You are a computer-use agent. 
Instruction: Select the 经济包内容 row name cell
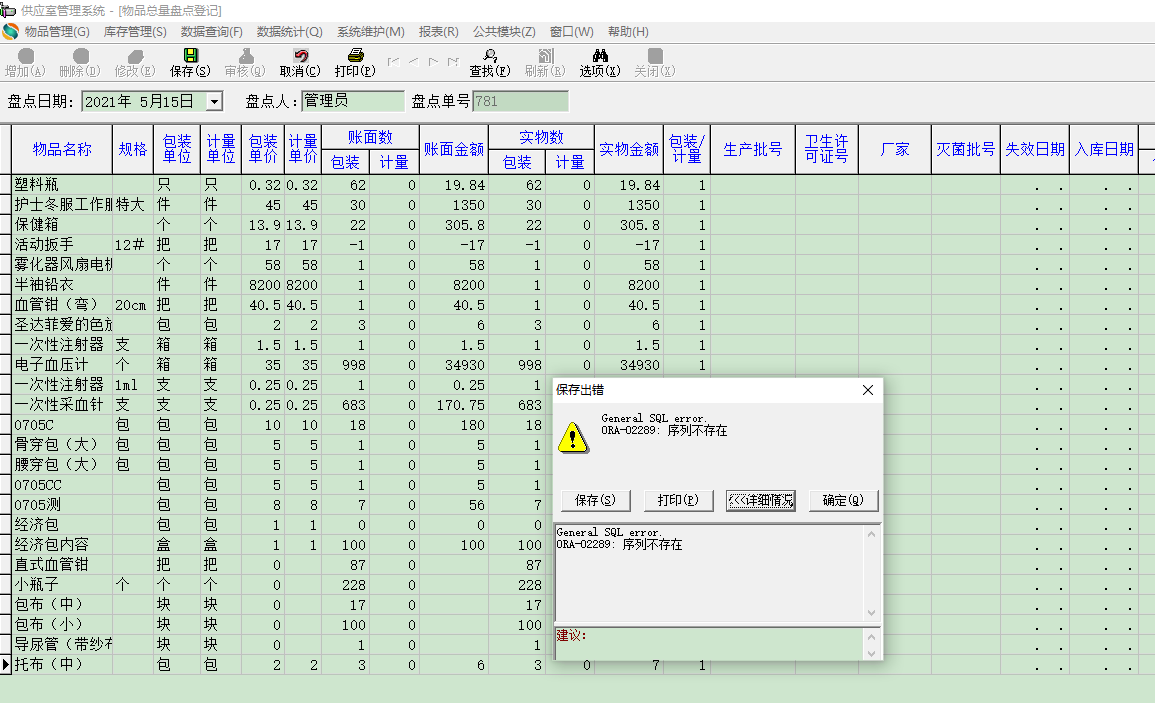point(63,545)
